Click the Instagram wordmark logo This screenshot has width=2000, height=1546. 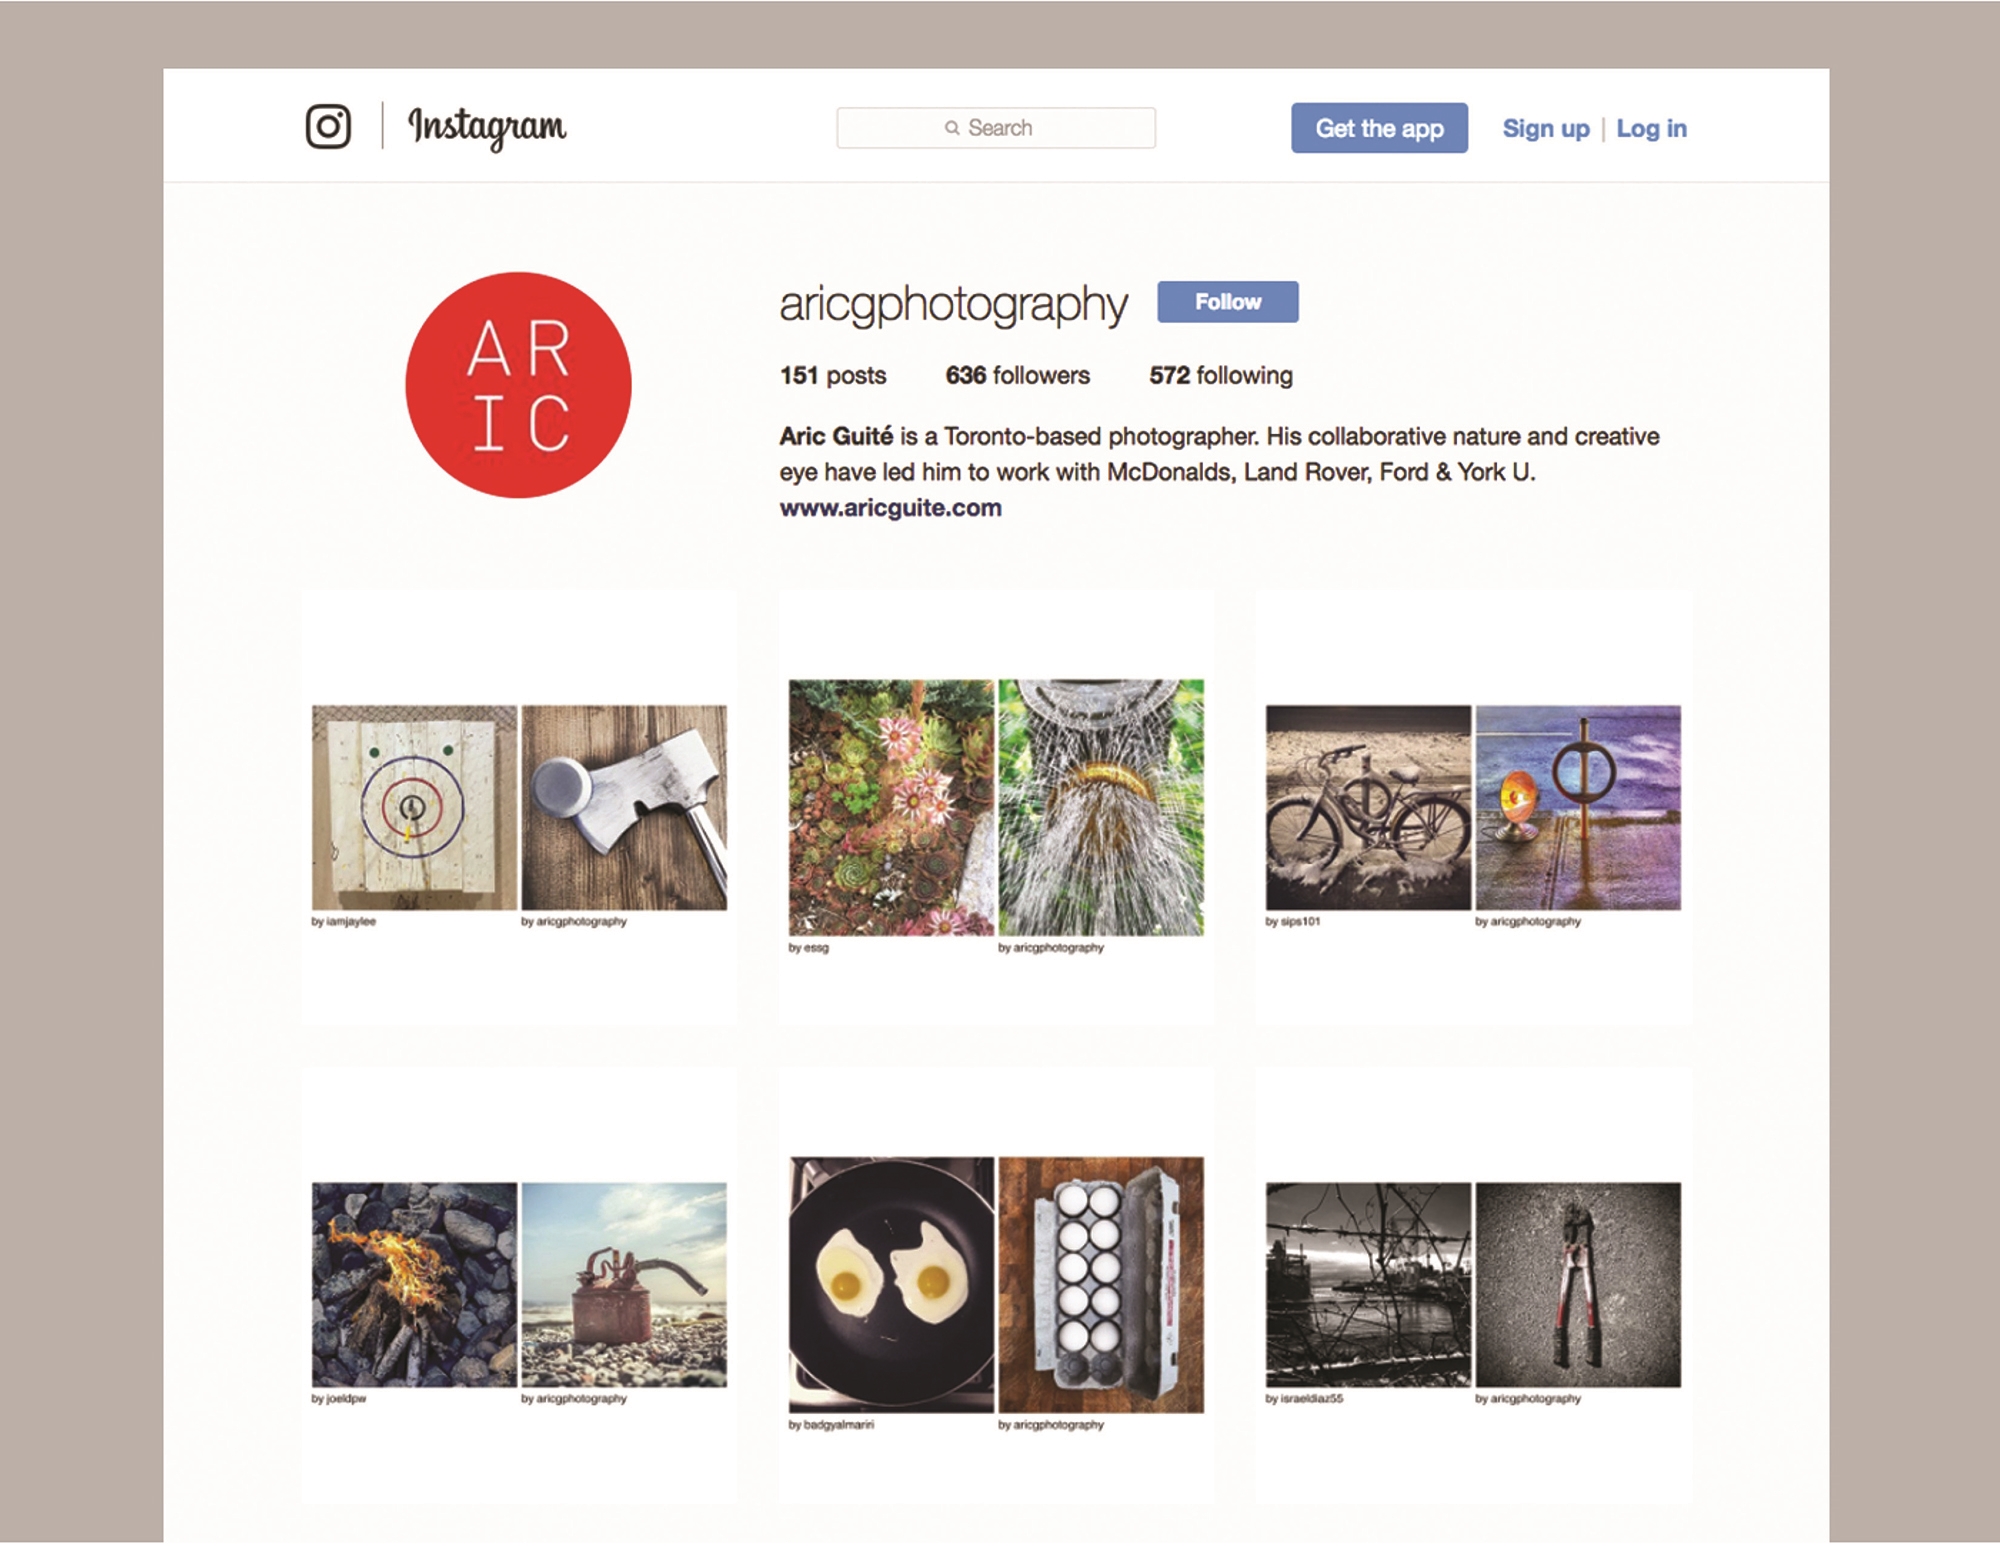[x=486, y=128]
